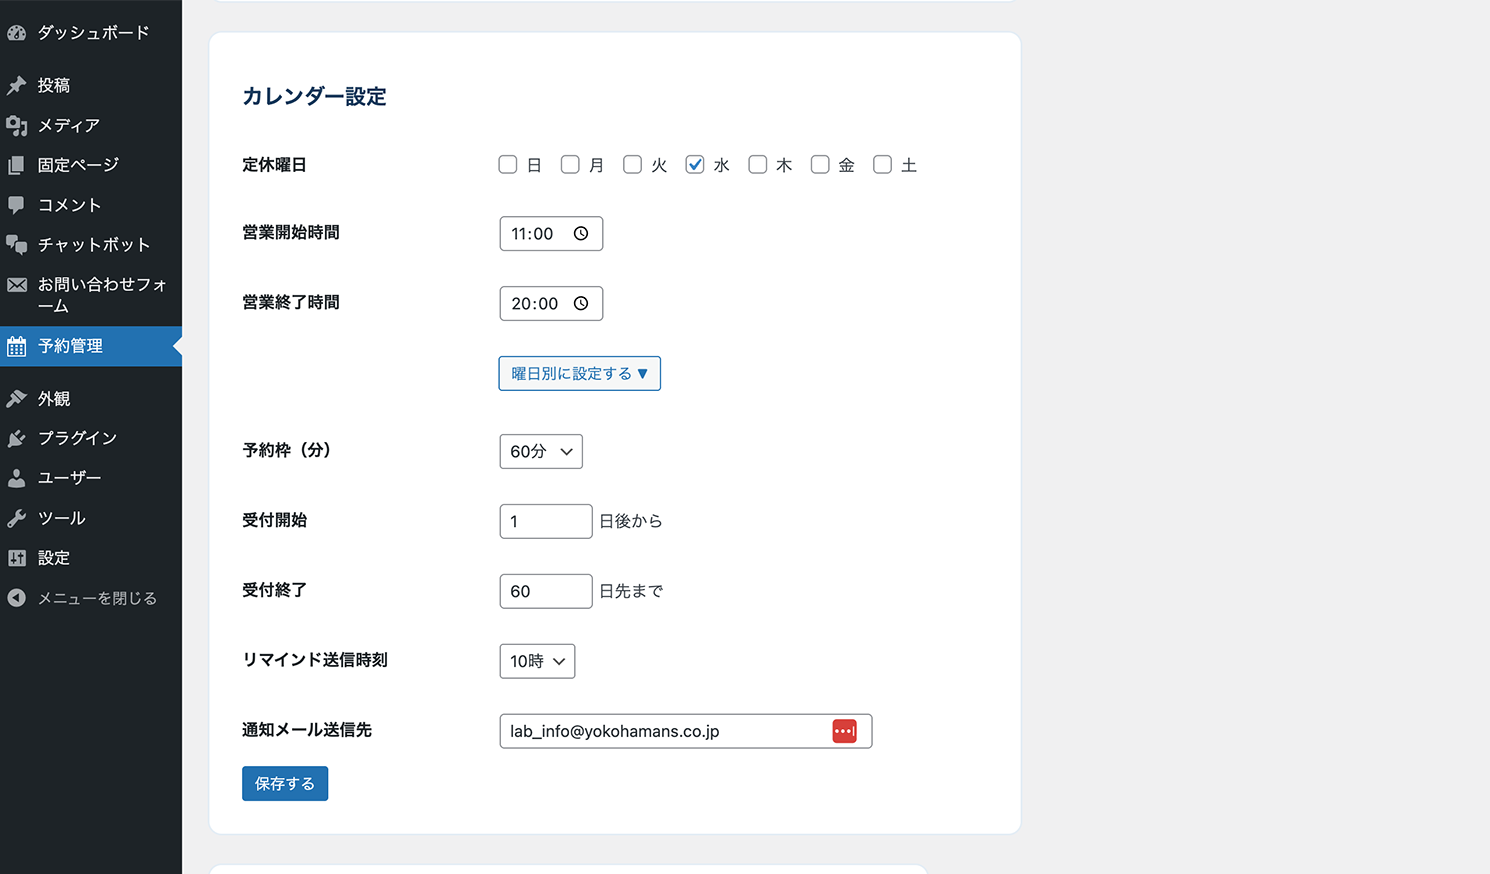Open the リマインド送信時刻 10時 dropdown
Image resolution: width=1490 pixels, height=874 pixels.
click(537, 661)
